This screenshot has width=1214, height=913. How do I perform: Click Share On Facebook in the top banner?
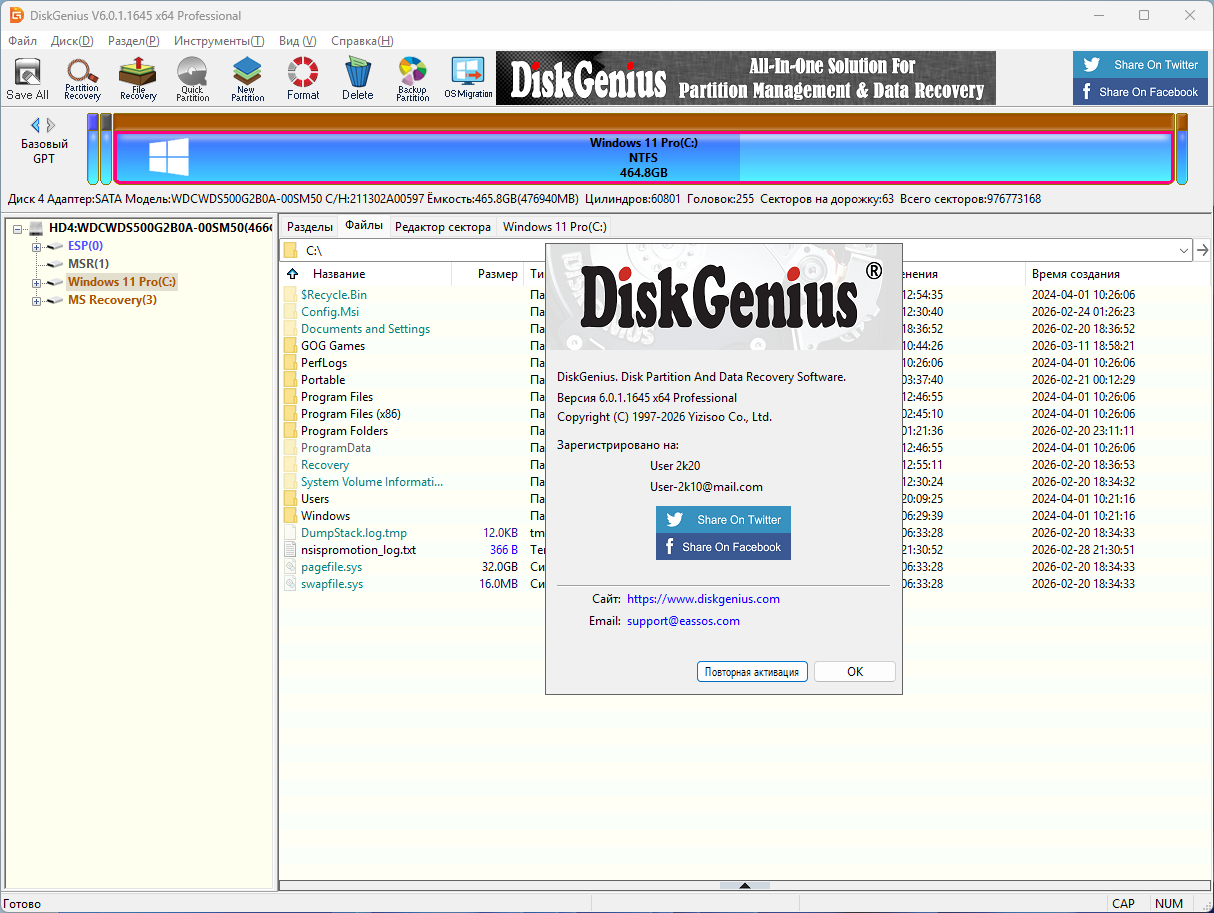pyautogui.click(x=1140, y=92)
